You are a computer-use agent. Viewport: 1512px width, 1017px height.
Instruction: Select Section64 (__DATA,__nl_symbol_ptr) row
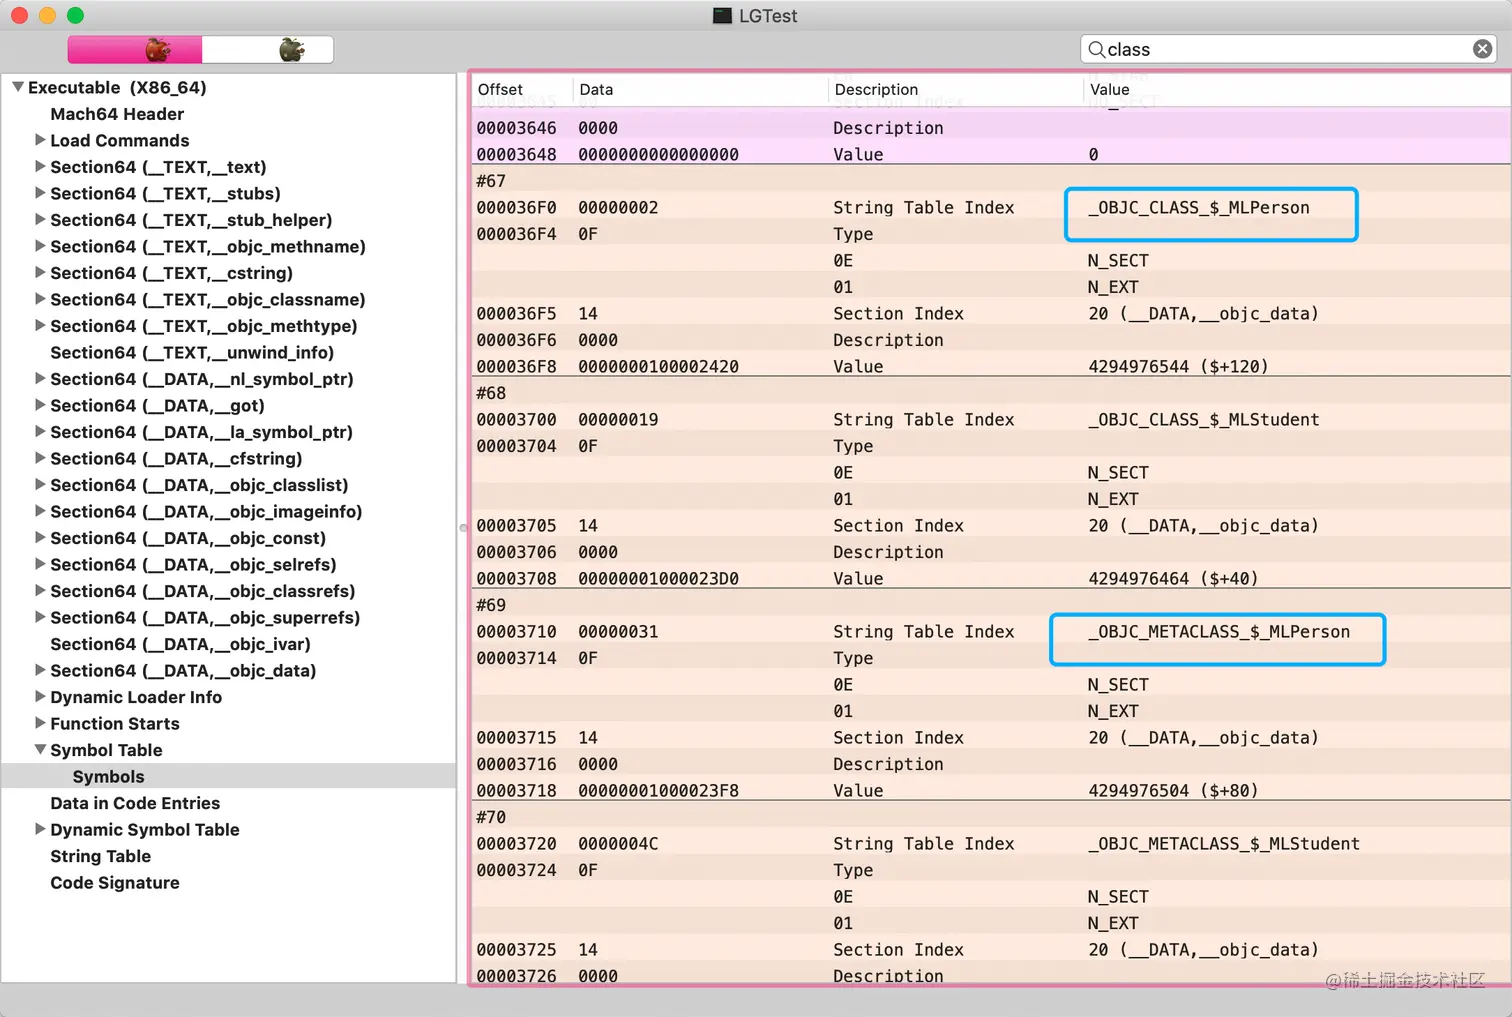pos(202,379)
